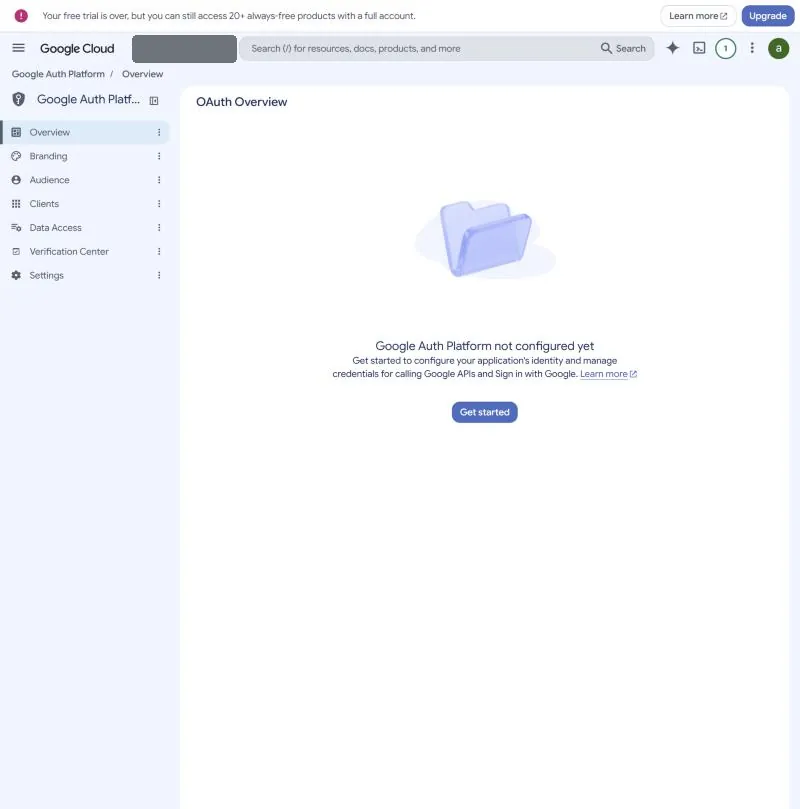Open Verification Center in sidebar
Screen dimensions: 800x809
(85, 251)
